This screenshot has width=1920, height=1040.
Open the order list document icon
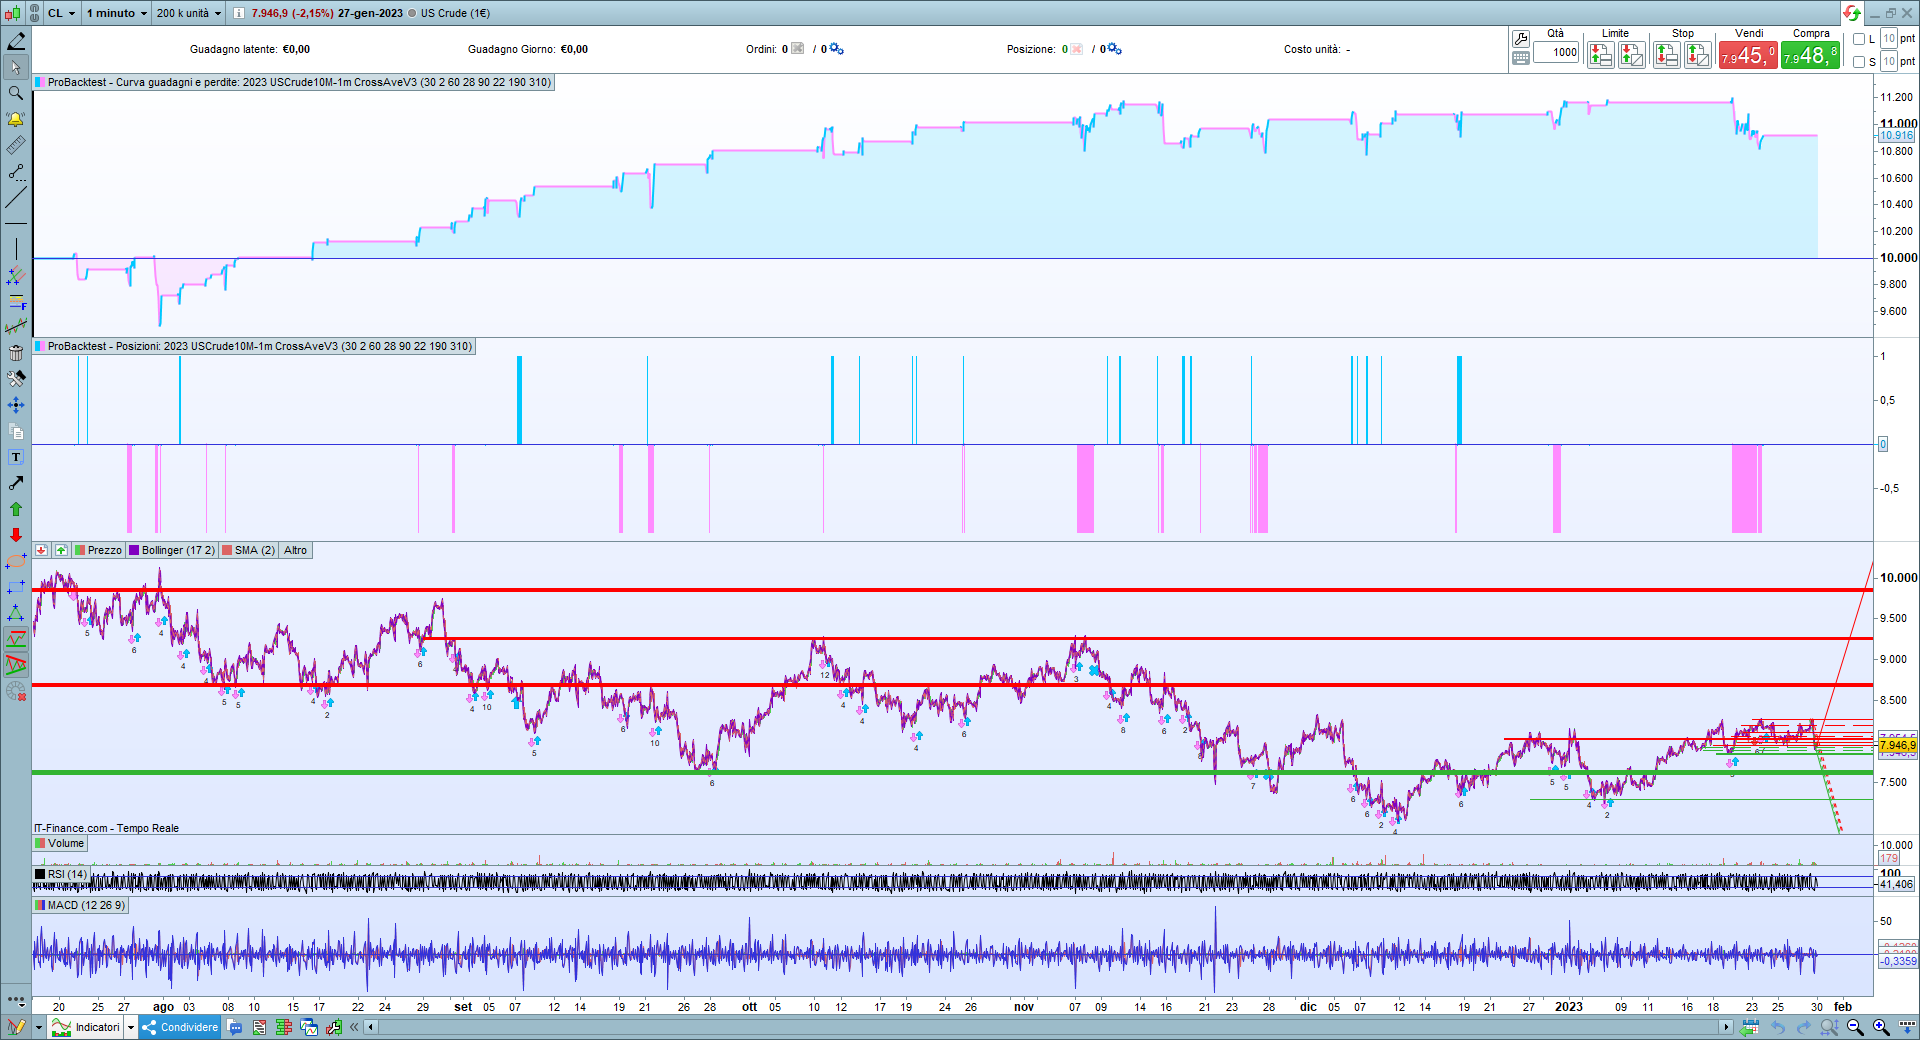[260, 1027]
